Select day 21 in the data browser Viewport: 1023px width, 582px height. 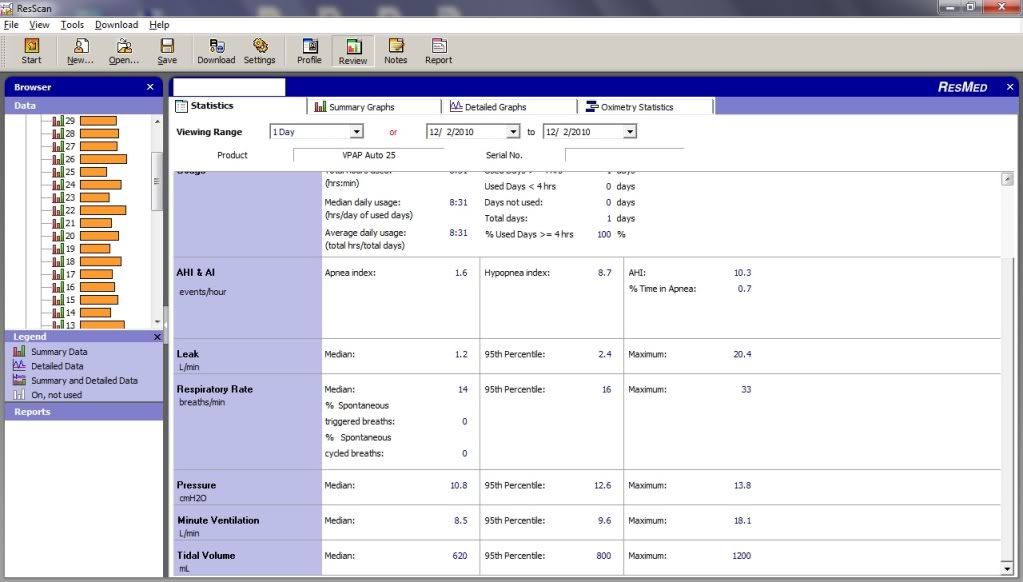pos(82,222)
